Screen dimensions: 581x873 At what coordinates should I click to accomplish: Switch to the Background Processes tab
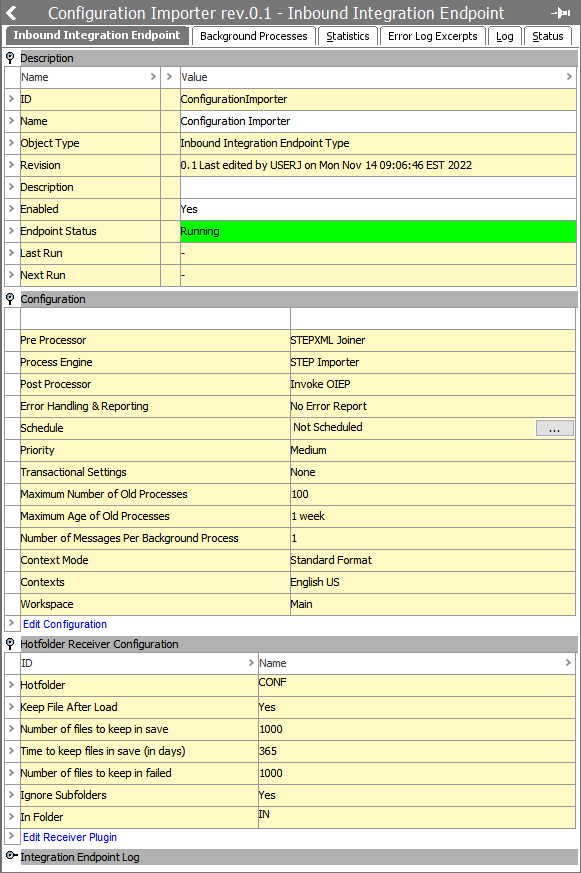coord(254,36)
